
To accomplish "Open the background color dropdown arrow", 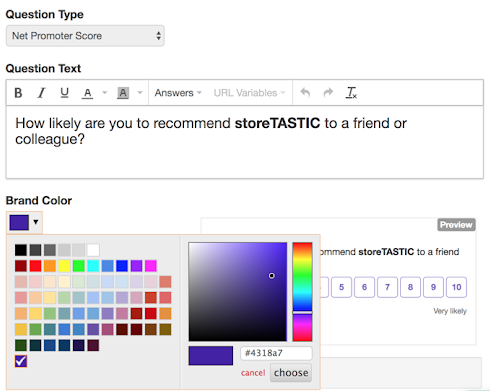I will point(140,93).
